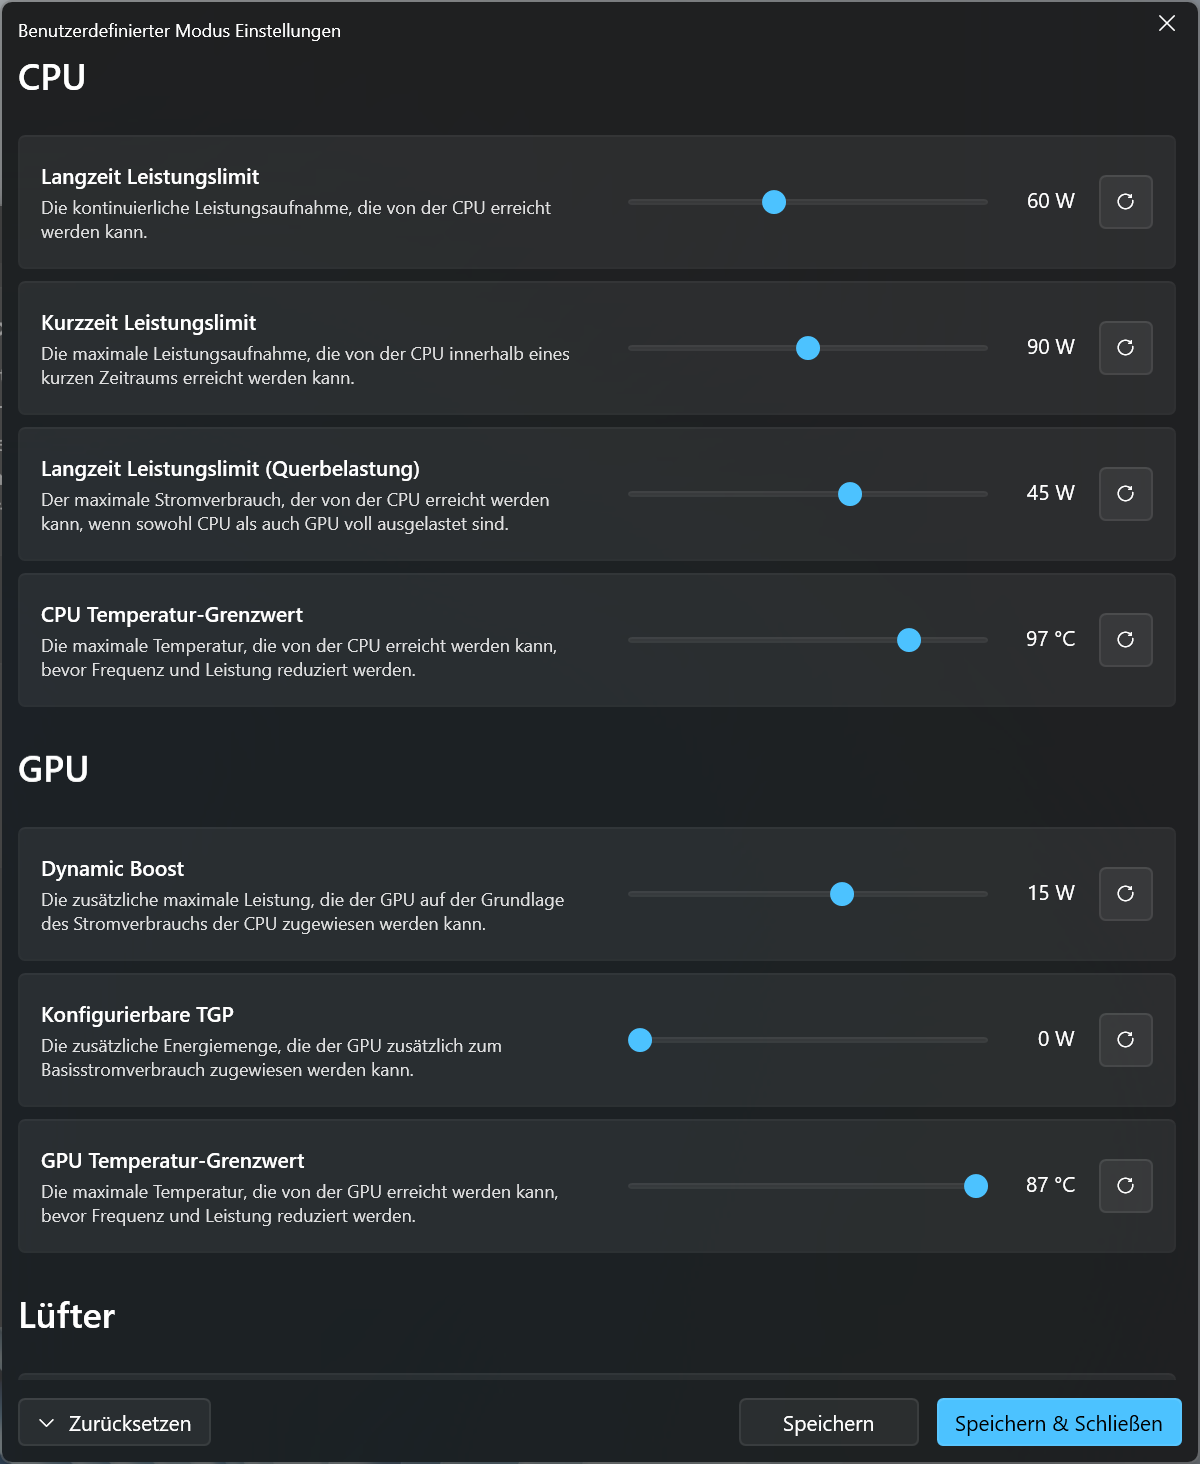Image resolution: width=1200 pixels, height=1464 pixels.
Task: Click the Konfigurierbare TGP slider handle
Action: point(640,1040)
